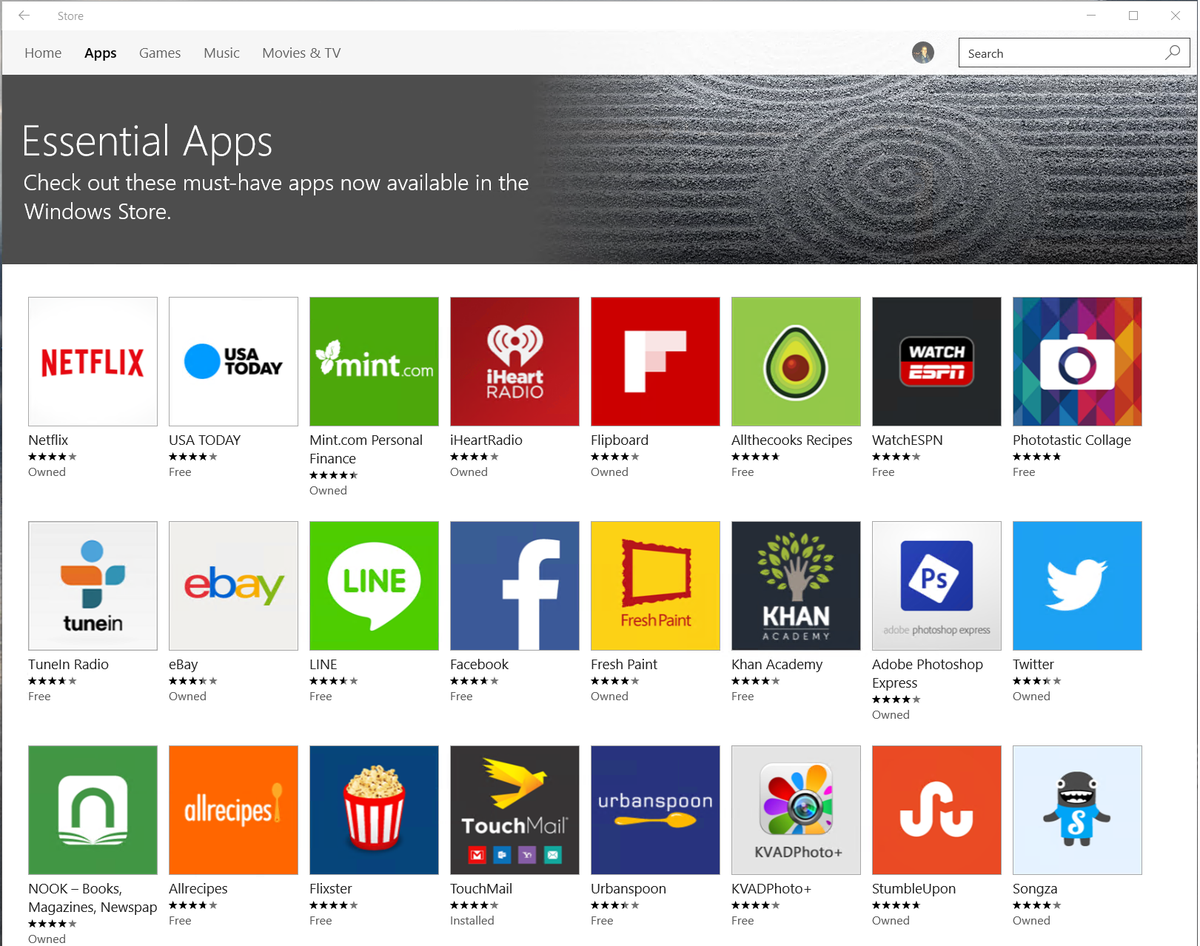Viewport: 1200px width, 946px height.
Task: Click the KVADPhoto+ title text
Action: [x=771, y=889]
